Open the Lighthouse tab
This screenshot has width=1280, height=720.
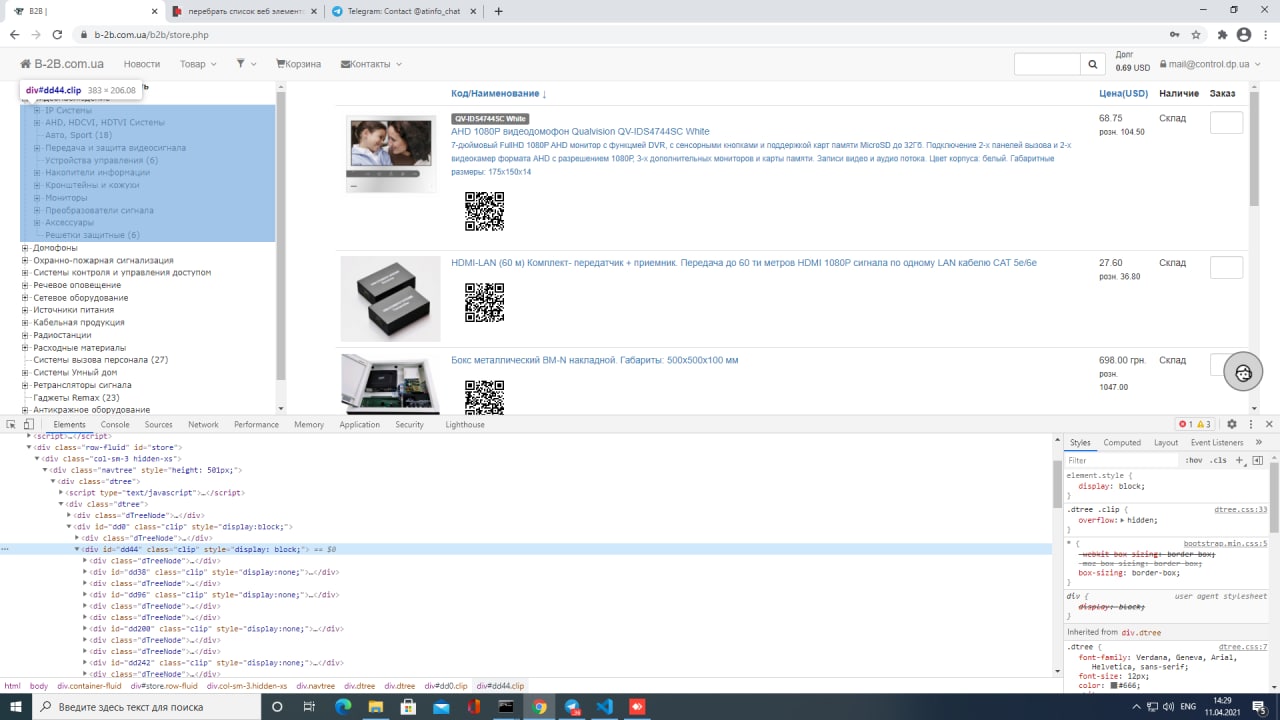pyautogui.click(x=465, y=424)
